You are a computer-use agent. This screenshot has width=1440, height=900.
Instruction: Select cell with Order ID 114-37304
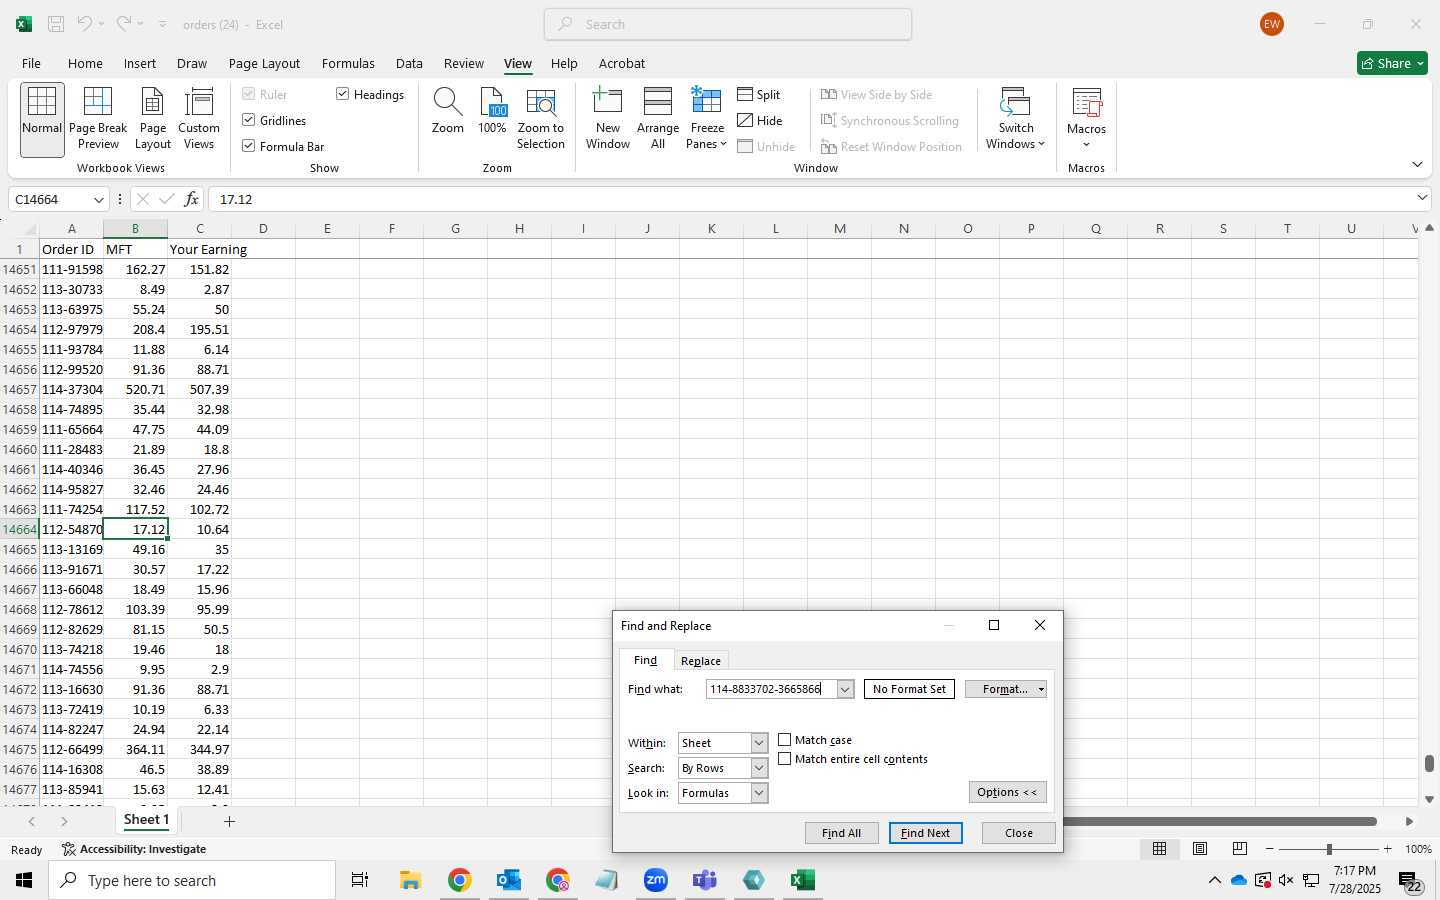[x=72, y=389]
